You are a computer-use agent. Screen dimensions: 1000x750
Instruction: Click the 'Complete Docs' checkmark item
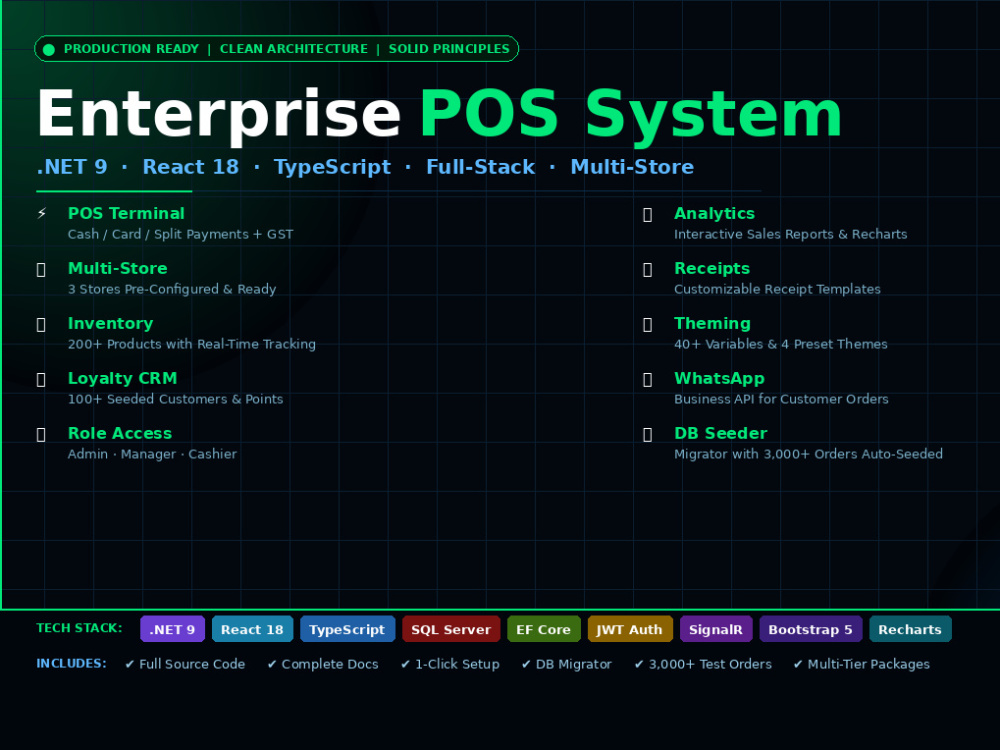point(323,664)
